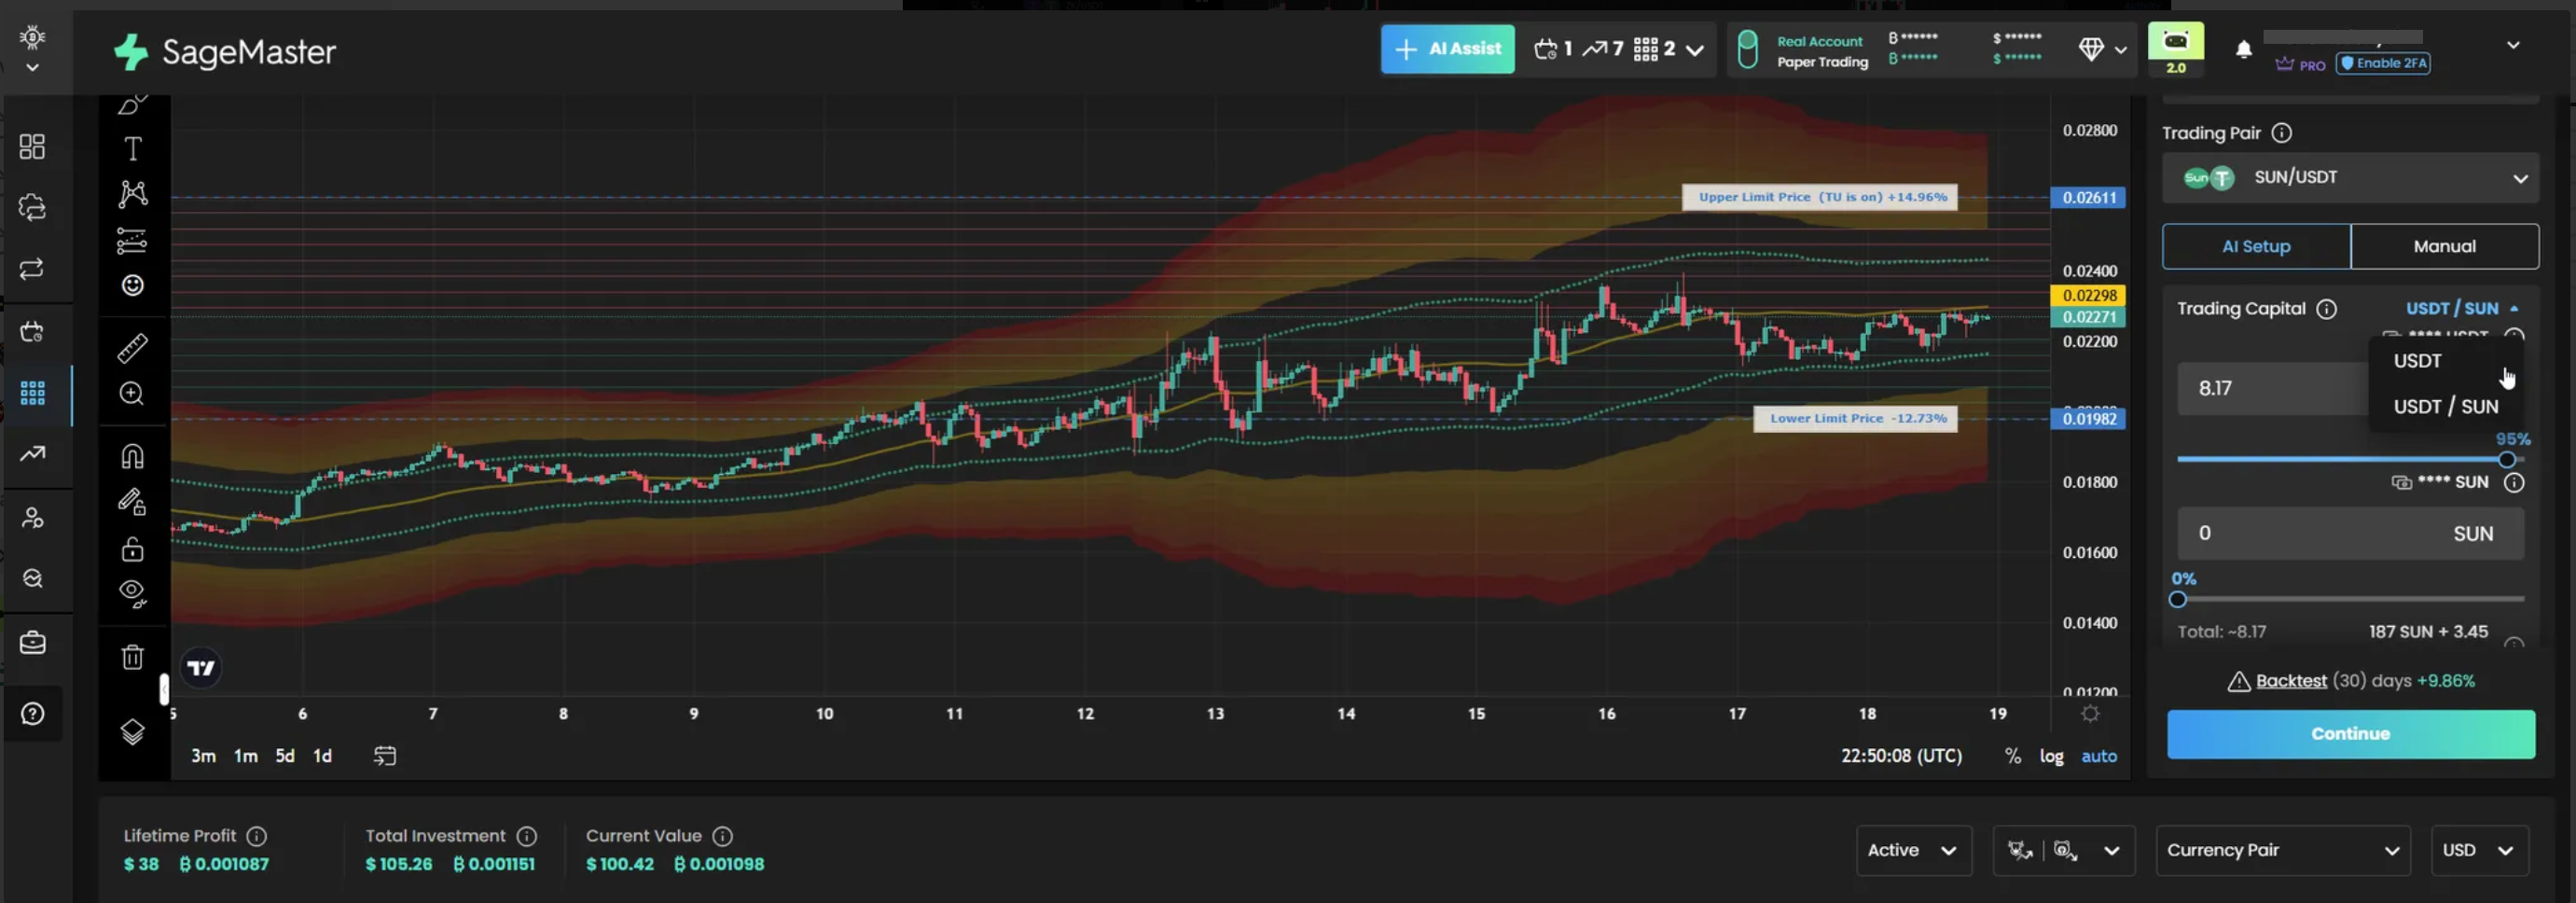
Task: Open the grid bot sidebar icon
Action: click(x=32, y=393)
